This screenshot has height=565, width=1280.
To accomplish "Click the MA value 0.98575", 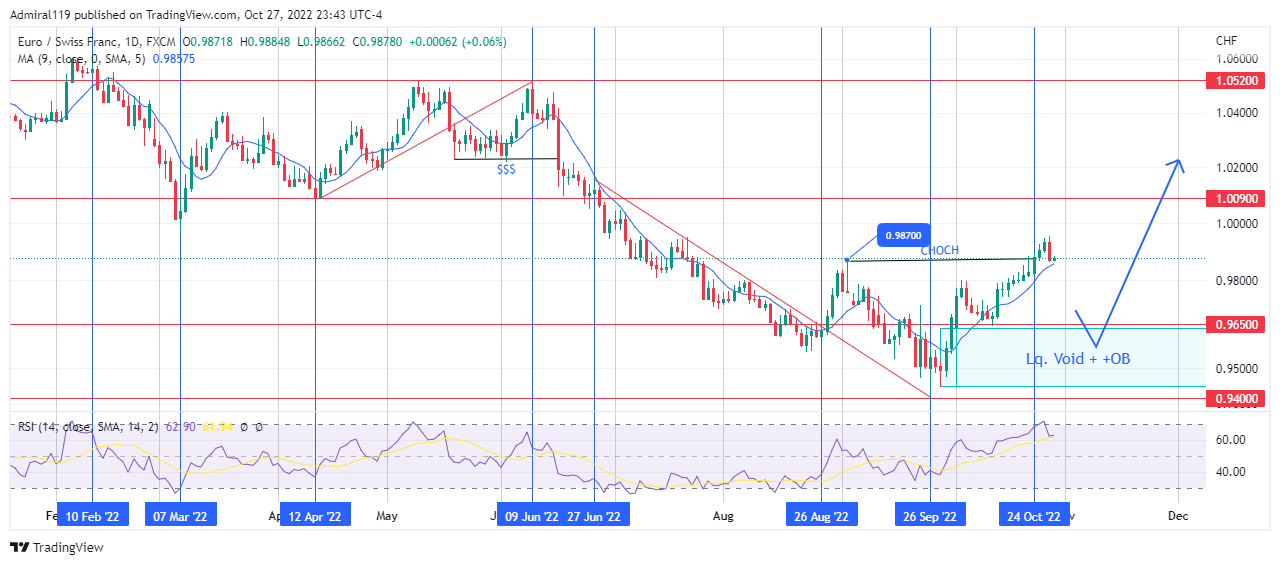I will [x=173, y=59].
